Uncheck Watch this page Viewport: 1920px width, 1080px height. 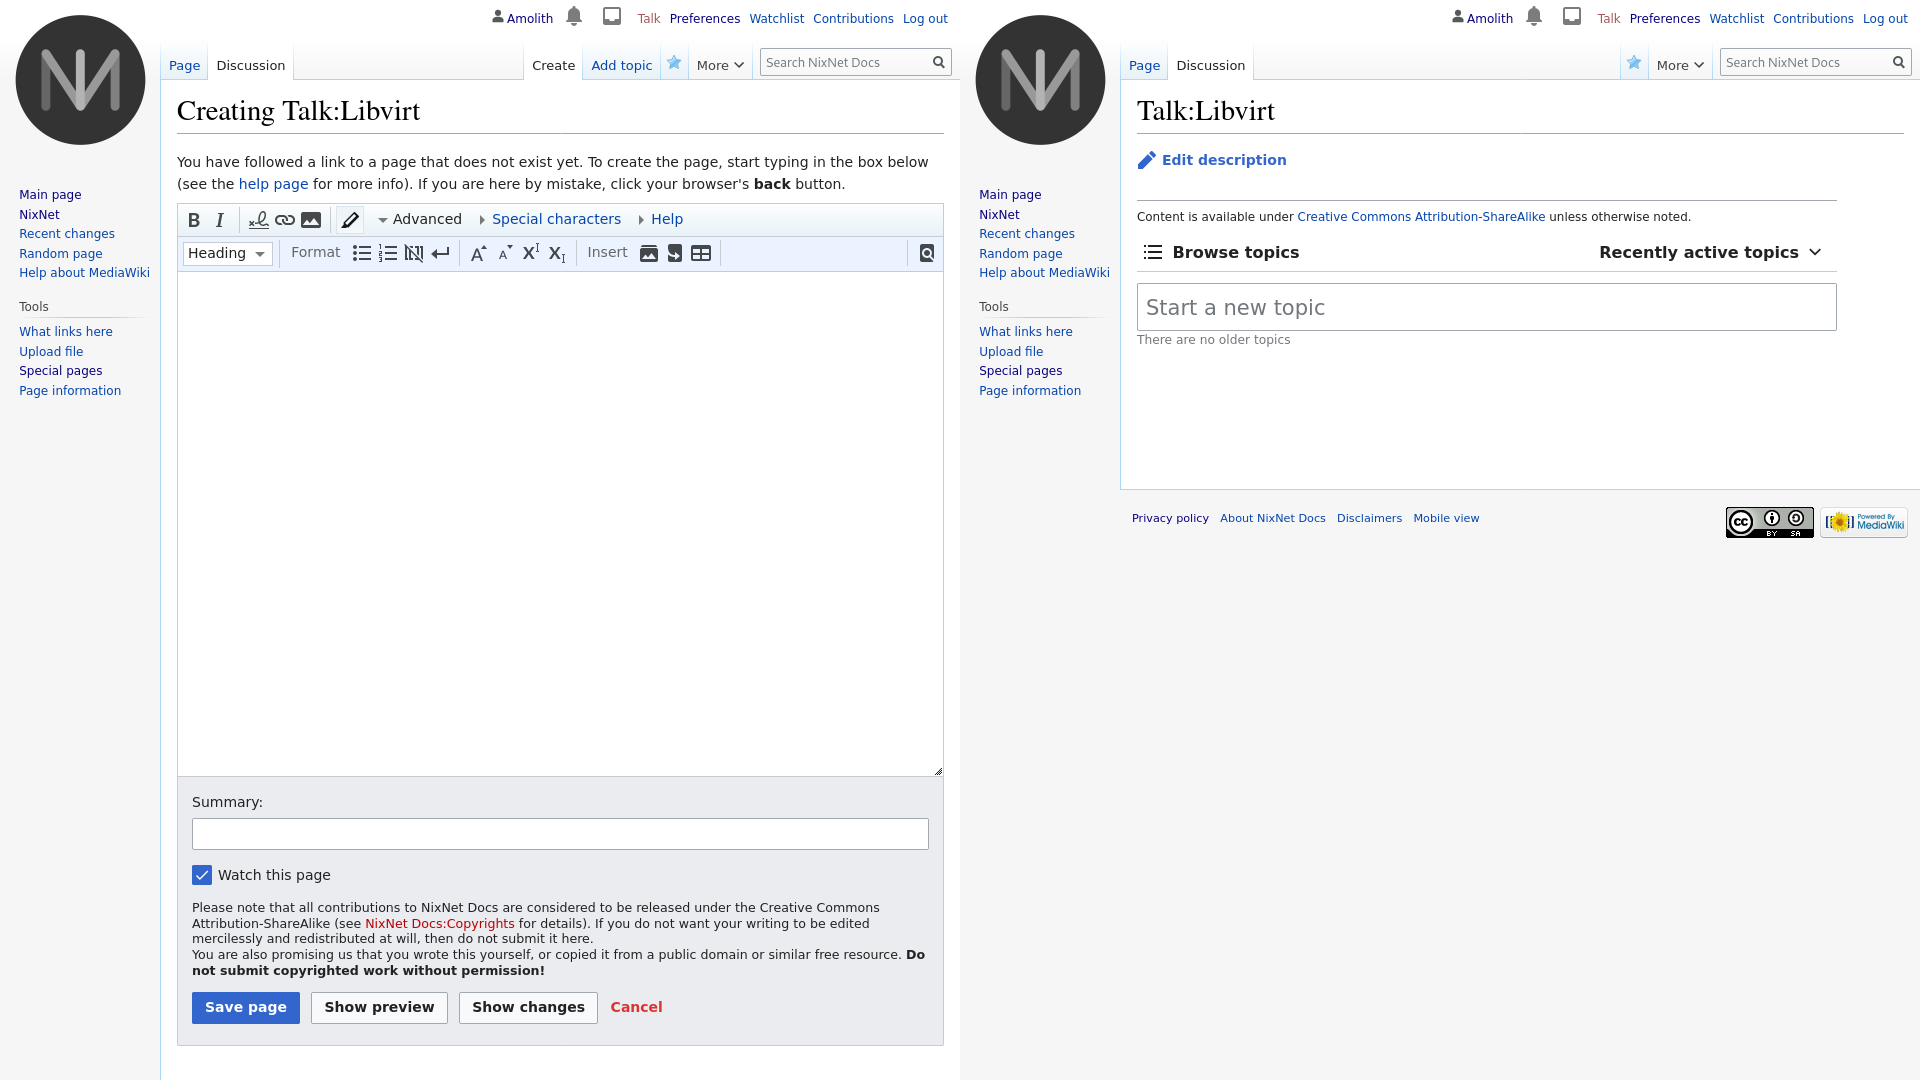202,875
